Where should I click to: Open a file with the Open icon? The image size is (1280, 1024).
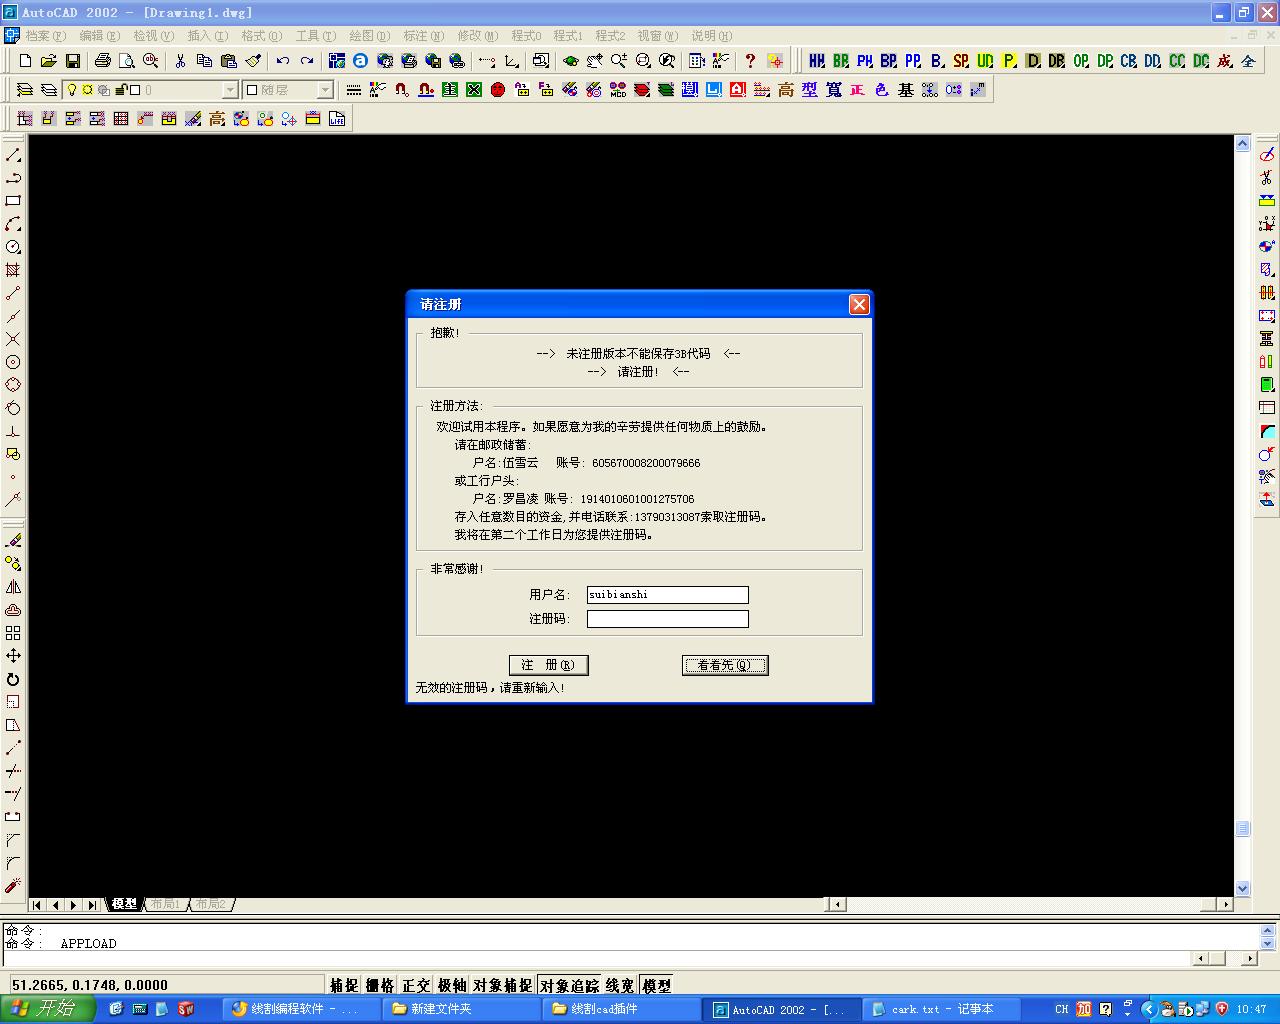tap(48, 61)
